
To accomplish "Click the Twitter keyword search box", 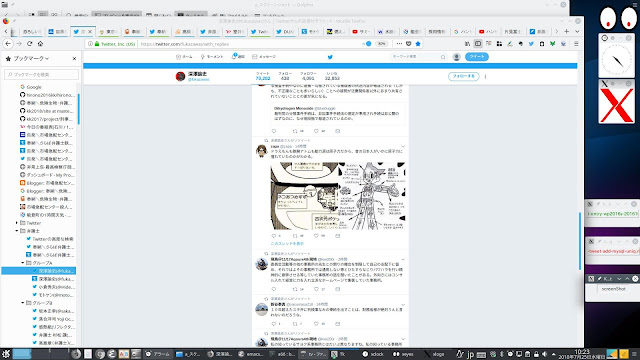I will click(x=418, y=57).
